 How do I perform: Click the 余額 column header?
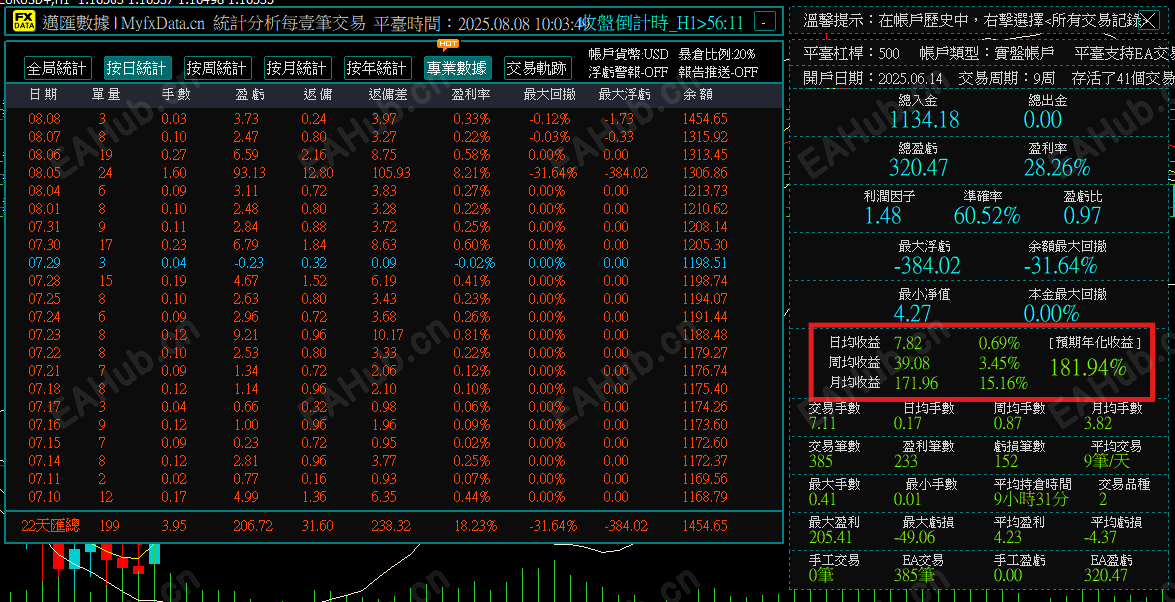point(698,94)
